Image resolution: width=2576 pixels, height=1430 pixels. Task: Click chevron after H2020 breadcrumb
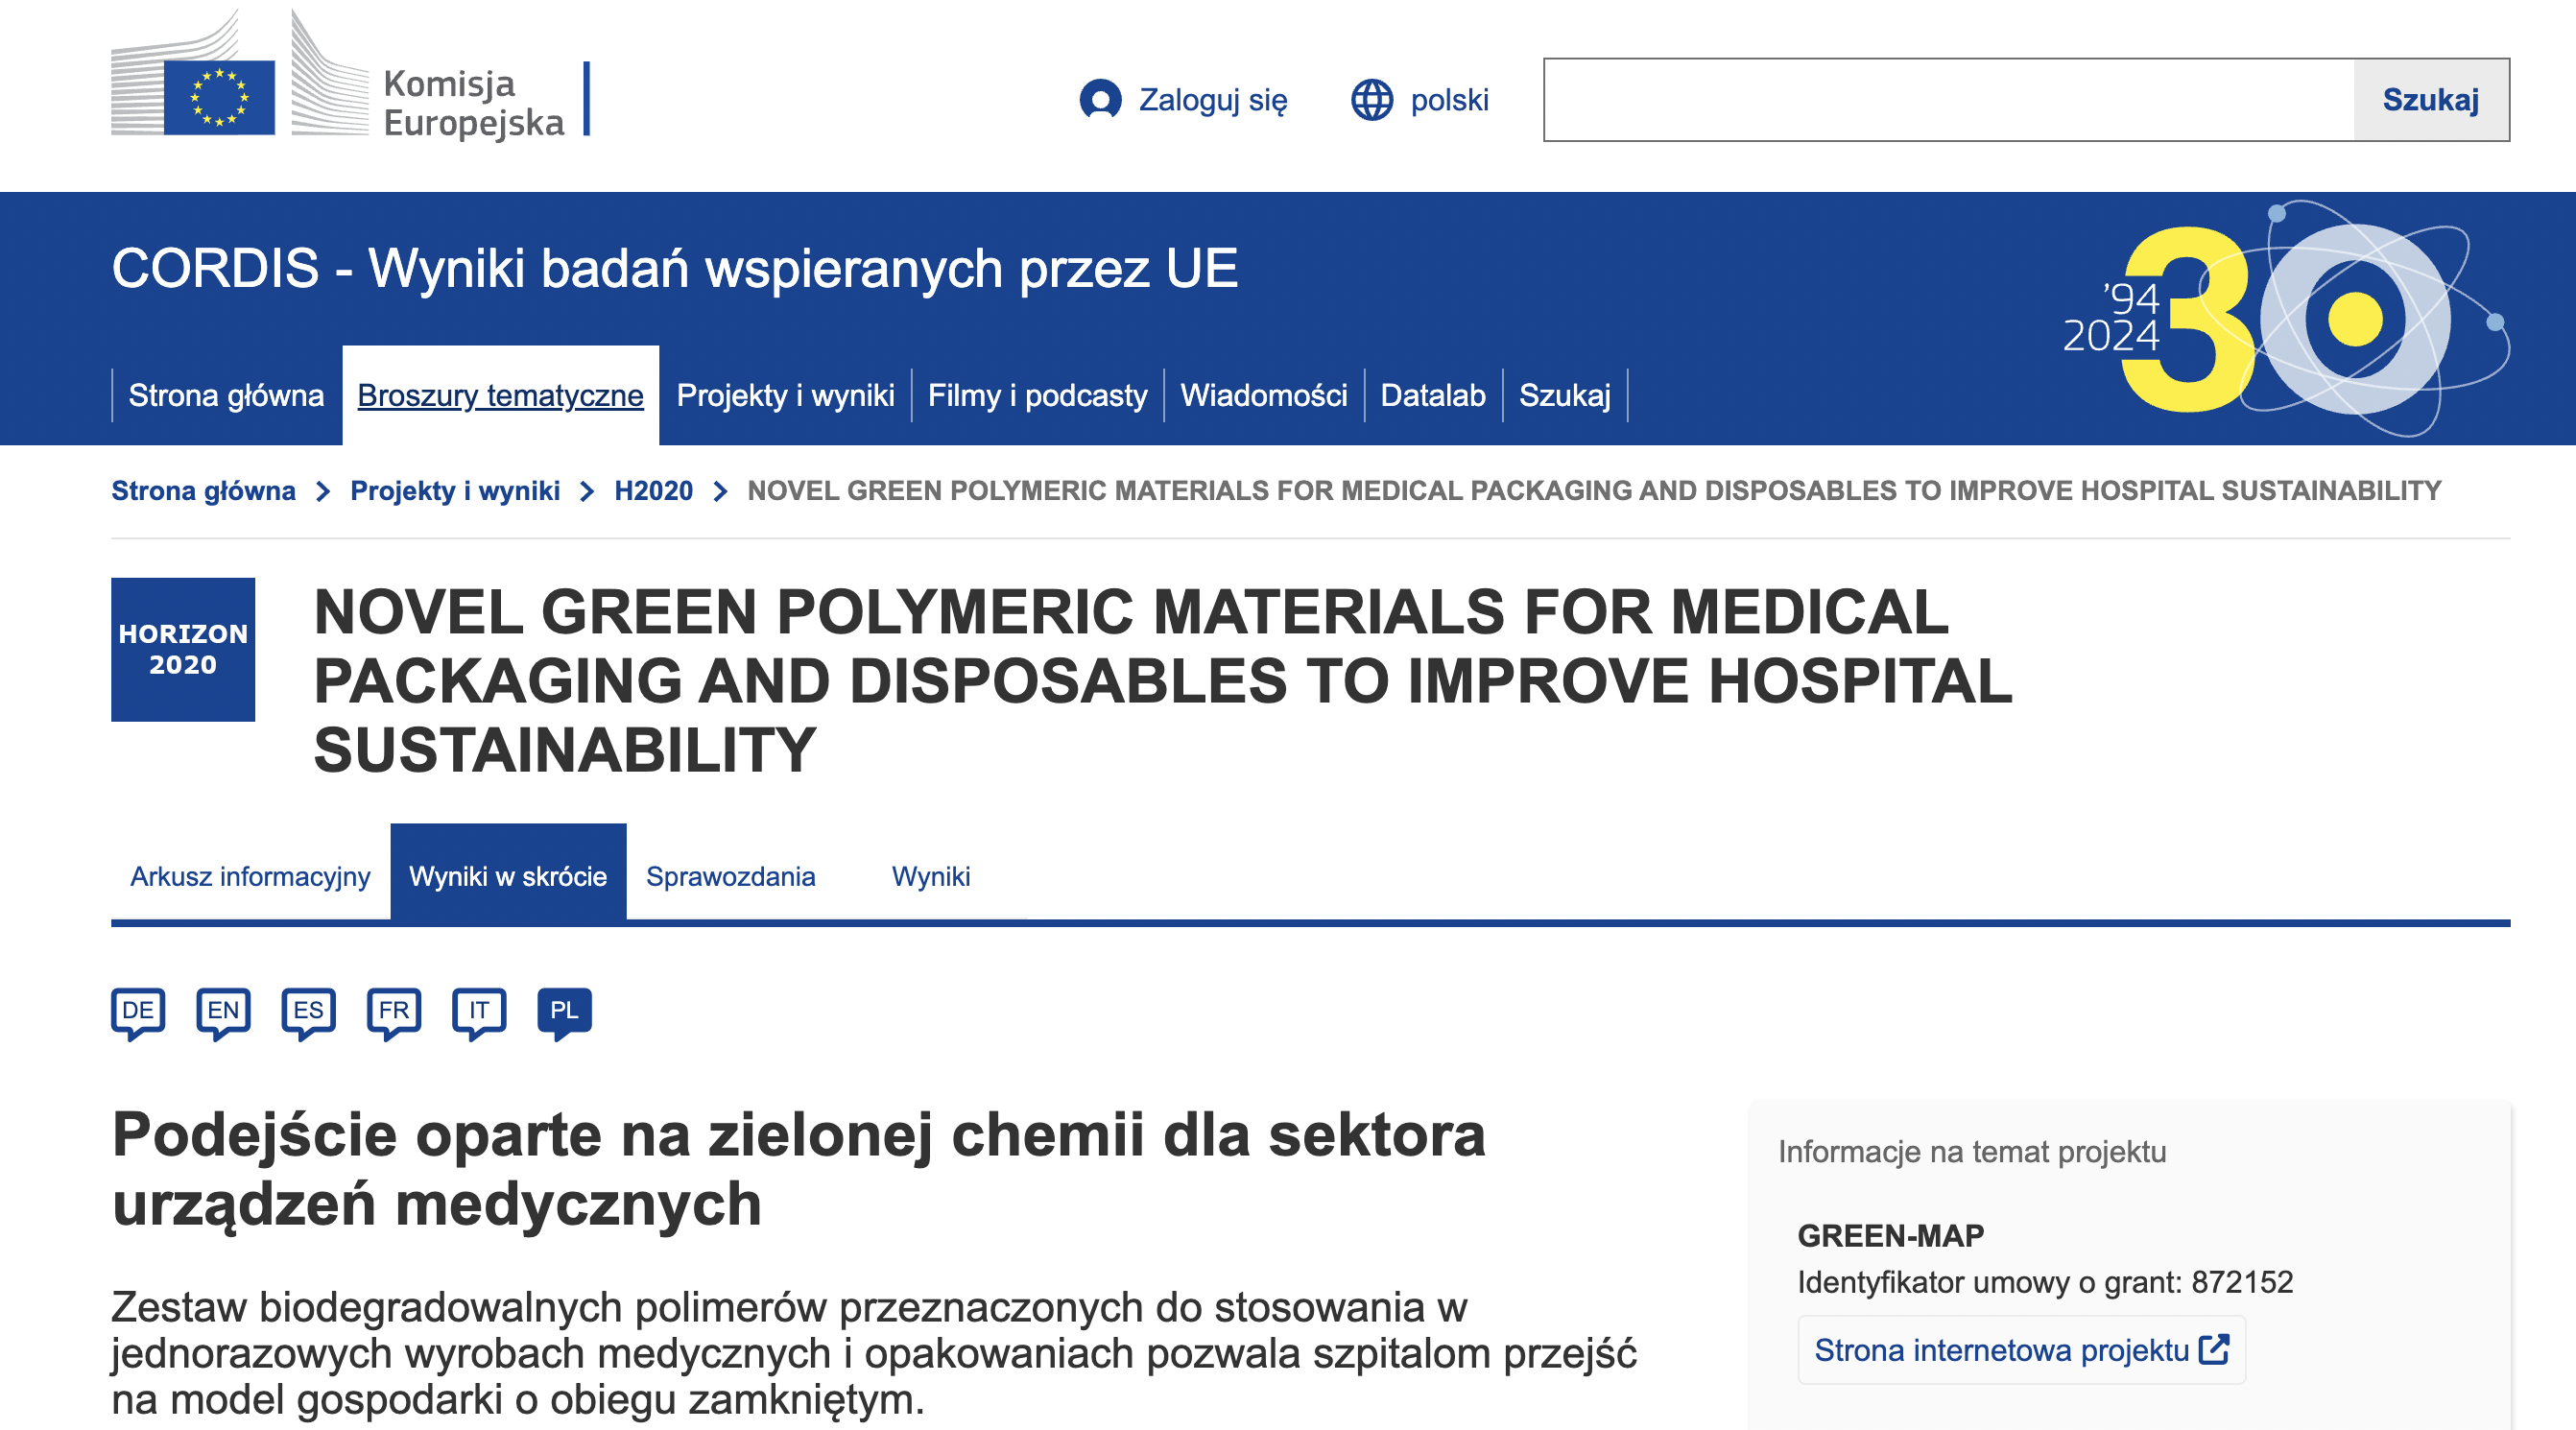pyautogui.click(x=720, y=491)
